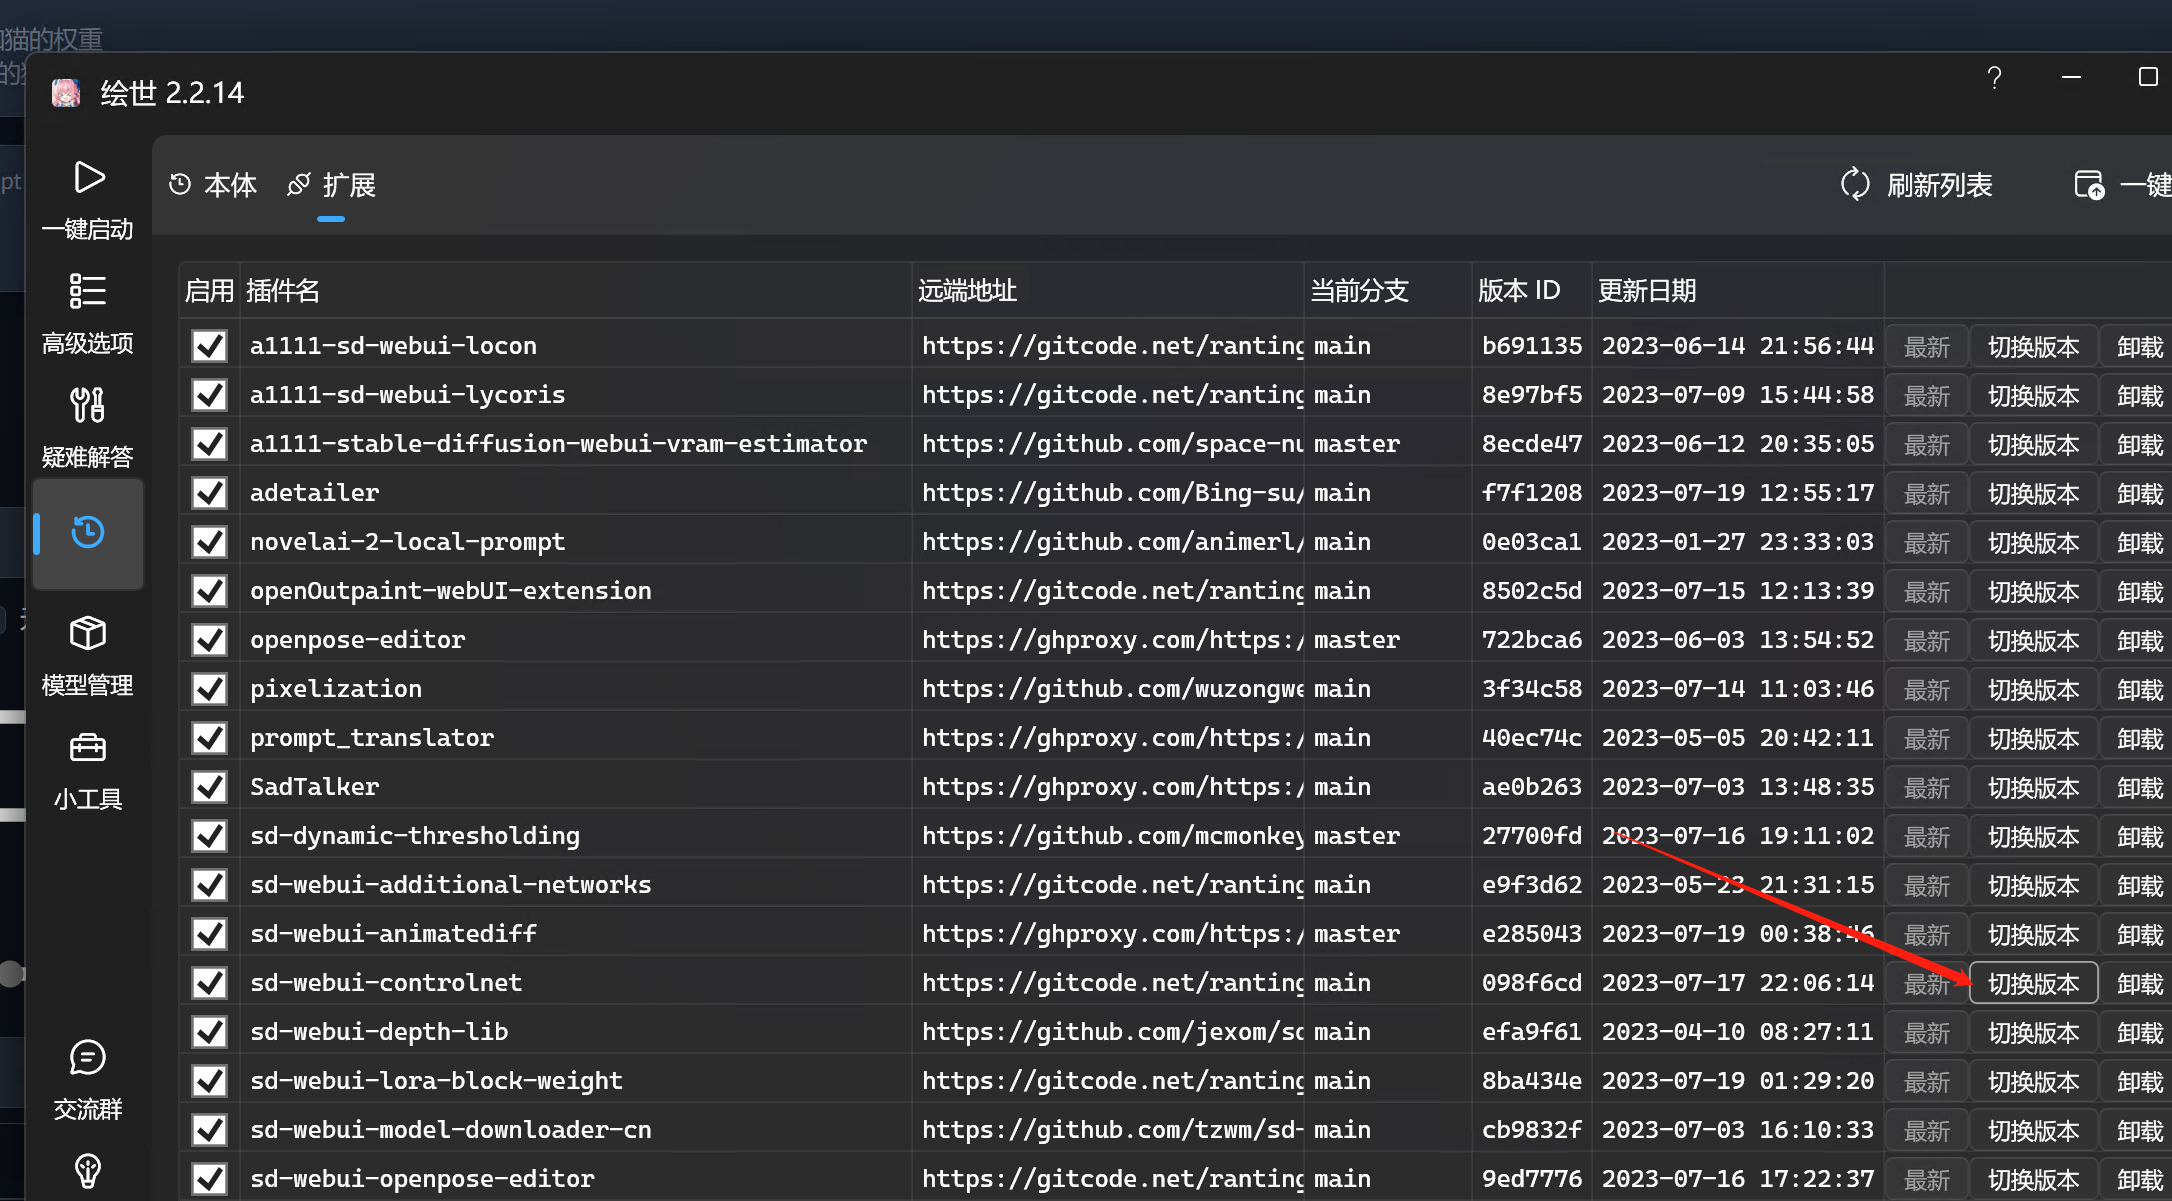Viewport: 2172px width, 1201px height.
Task: Disable openpose-editor checkbox
Action: pos(210,640)
